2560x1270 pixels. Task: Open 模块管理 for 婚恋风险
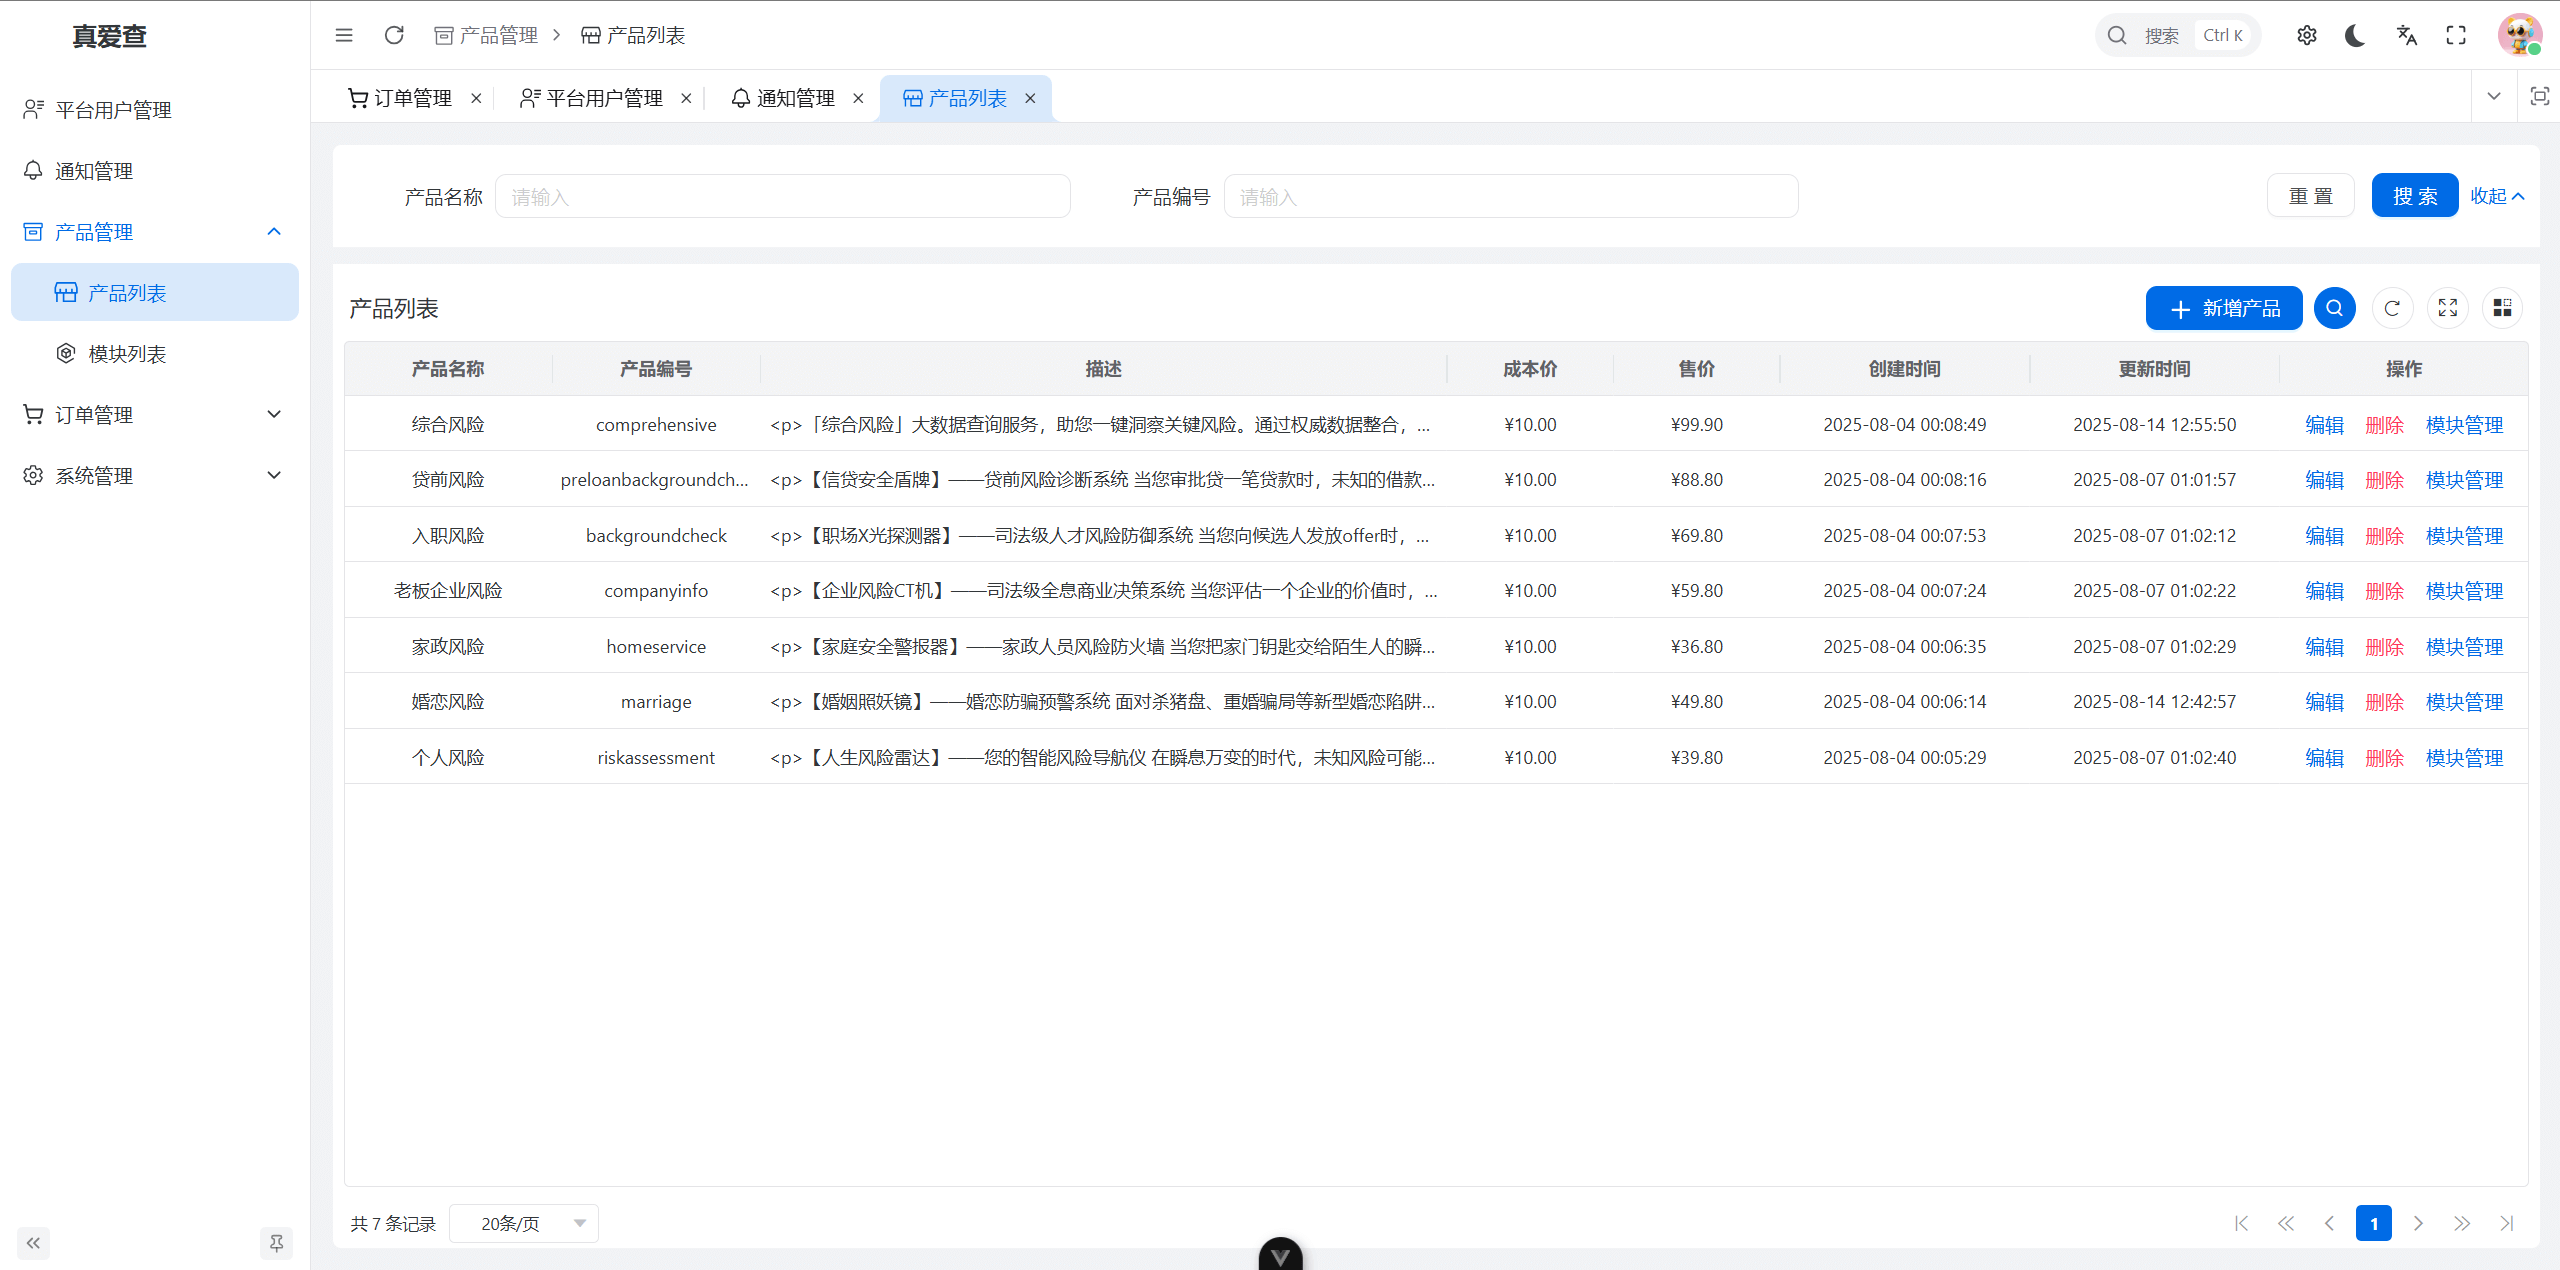(2464, 702)
